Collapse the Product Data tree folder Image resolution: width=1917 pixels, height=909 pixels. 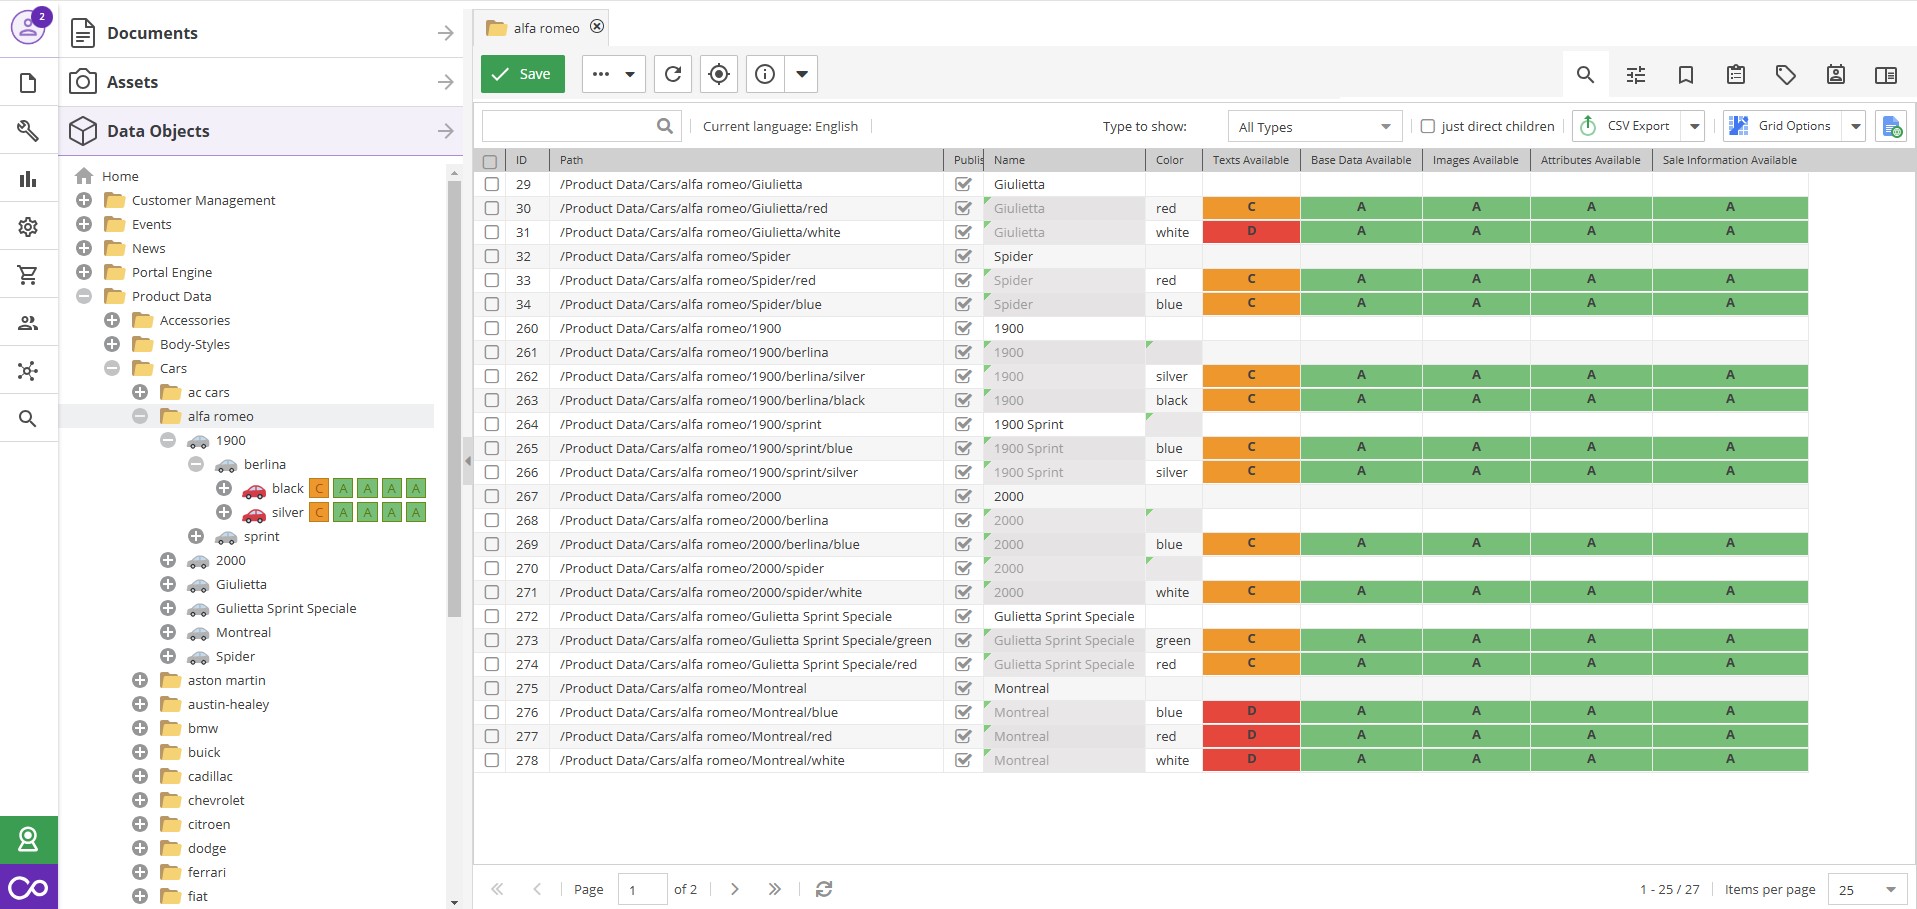coord(84,296)
